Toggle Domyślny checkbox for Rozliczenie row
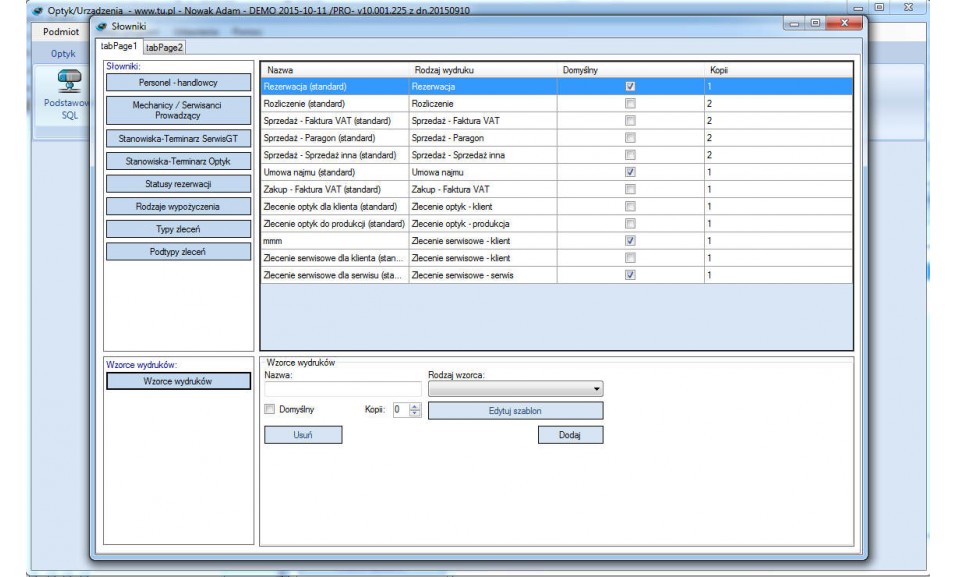Viewport: 957px width, 577px height. pos(630,103)
